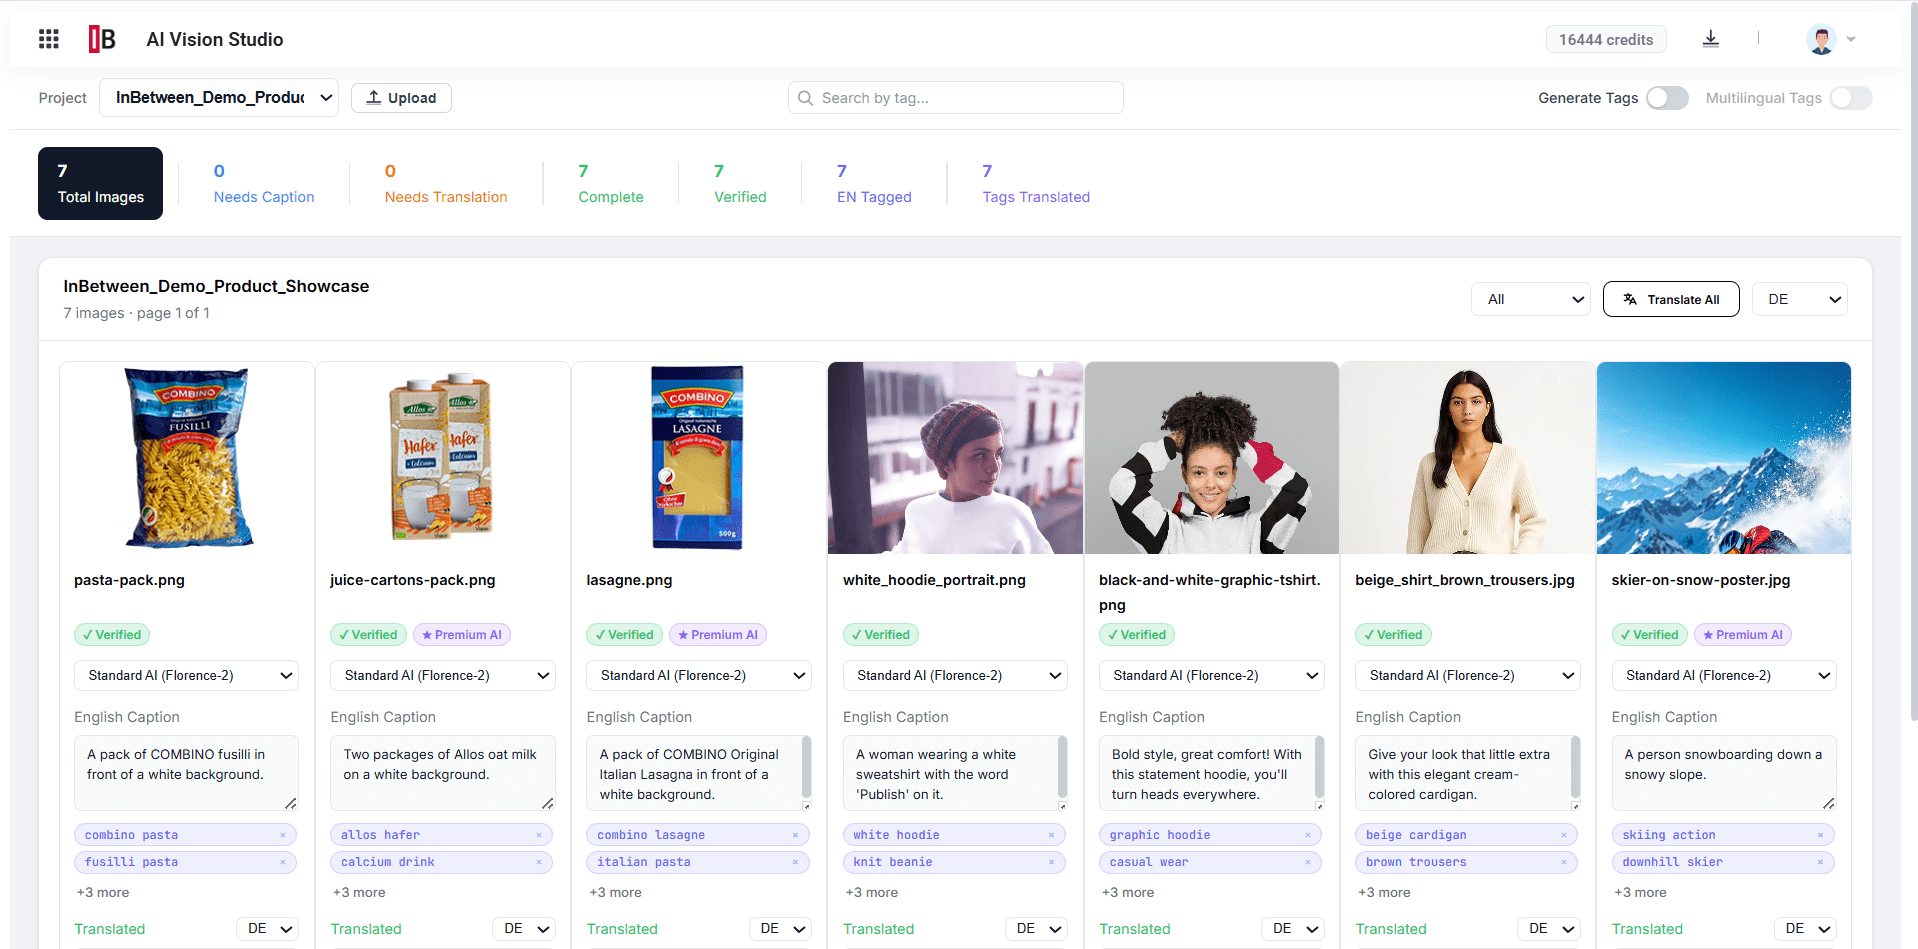Viewport: 1918px width, 949px height.
Task: Click the search magnifier icon
Action: (x=805, y=98)
